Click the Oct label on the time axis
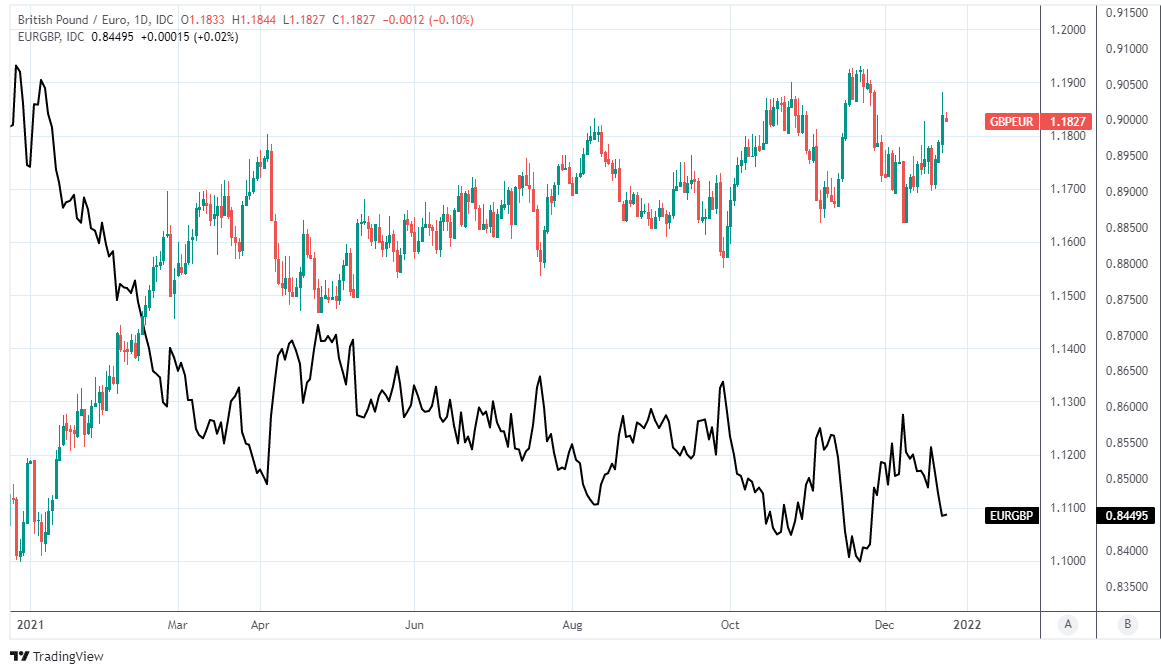 pyautogui.click(x=730, y=625)
